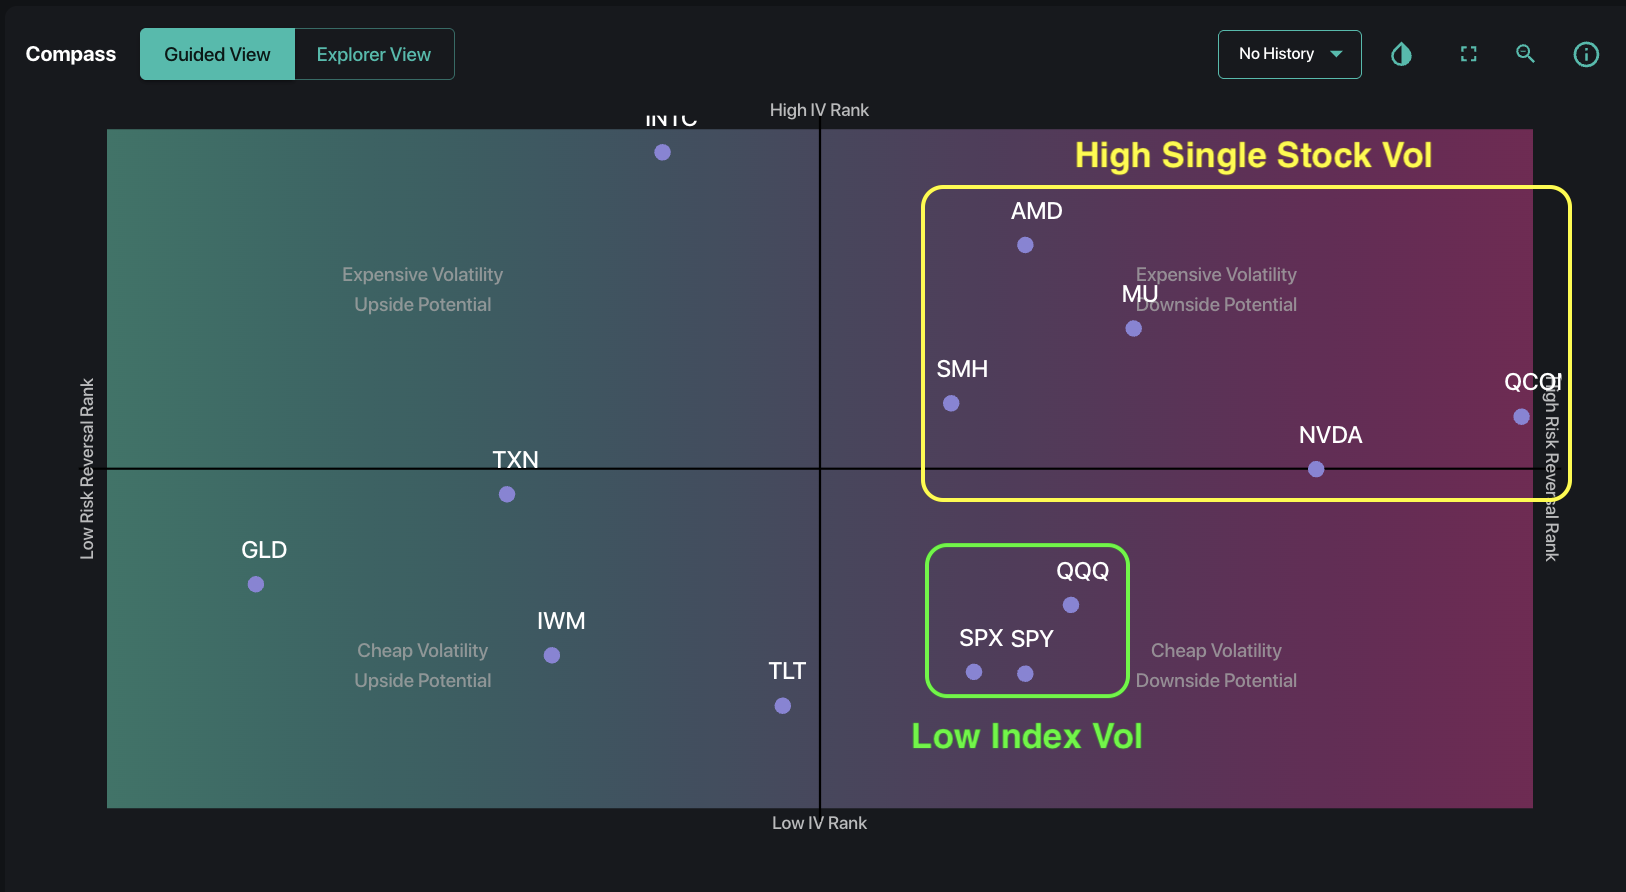Click the TXN ticker label
The image size is (1626, 892).
(x=515, y=460)
